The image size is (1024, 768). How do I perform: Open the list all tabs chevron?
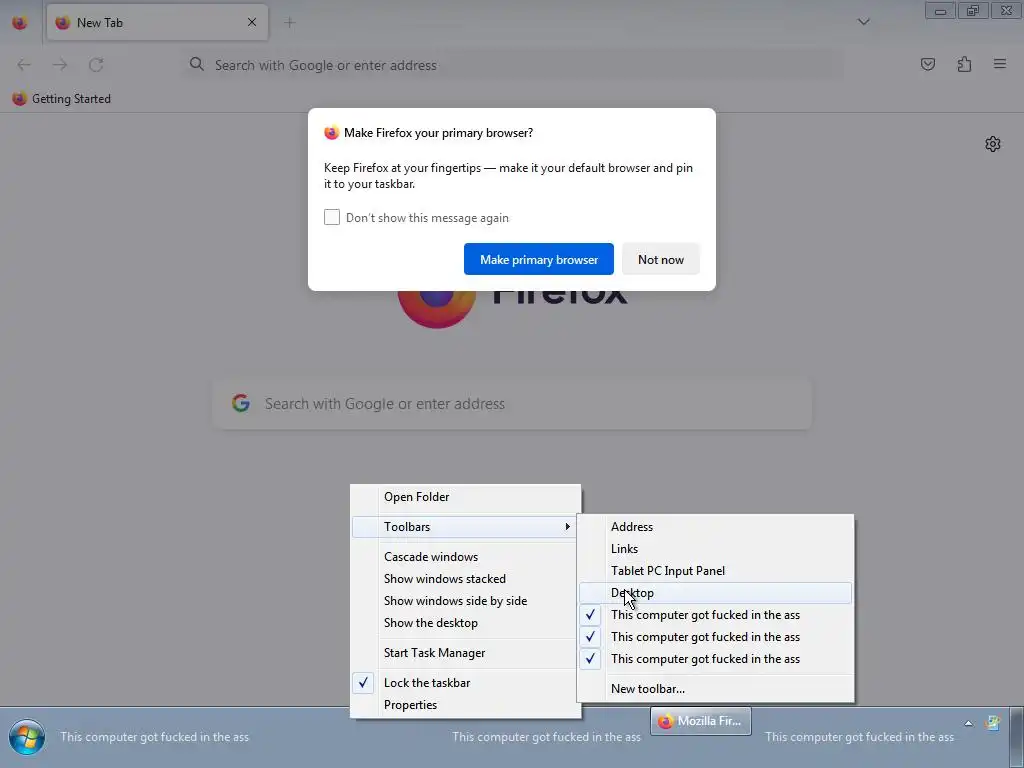[863, 22]
